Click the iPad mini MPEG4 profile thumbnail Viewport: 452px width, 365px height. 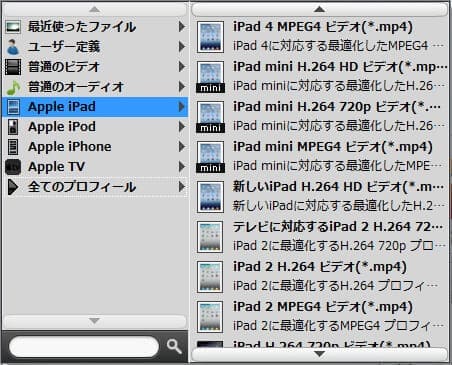pos(210,157)
